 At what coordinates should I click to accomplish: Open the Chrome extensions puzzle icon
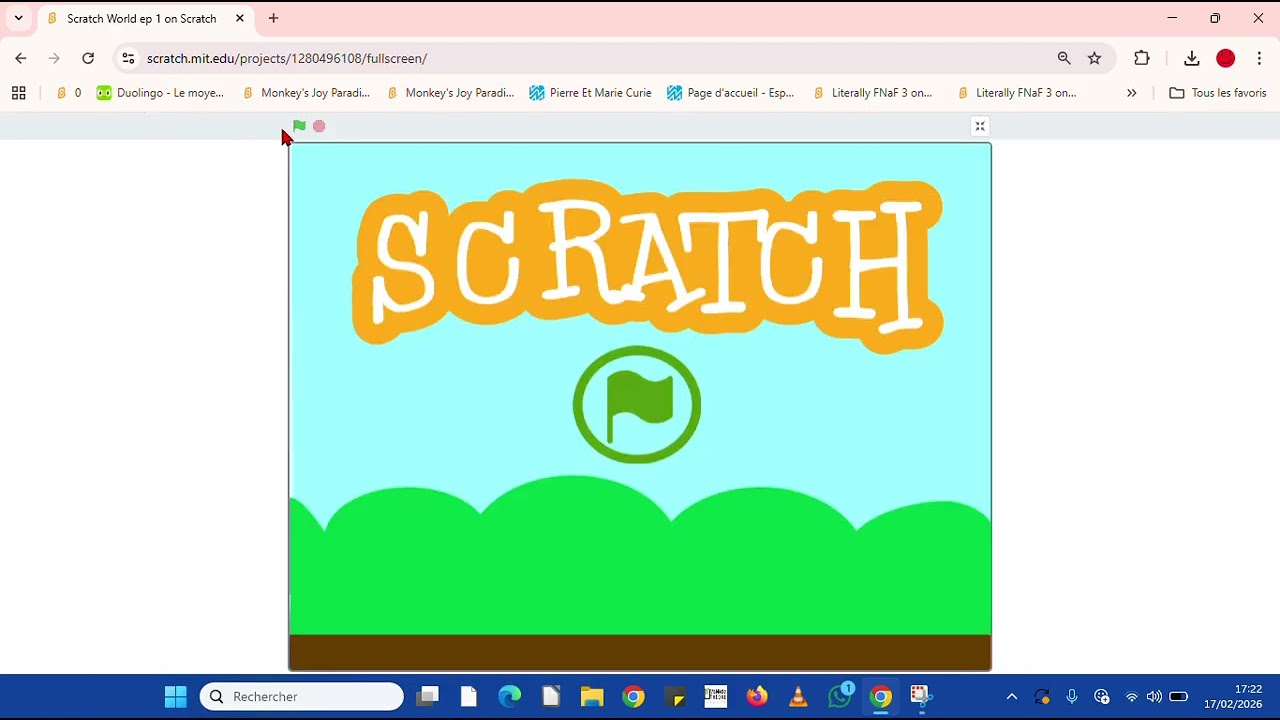[x=1142, y=58]
